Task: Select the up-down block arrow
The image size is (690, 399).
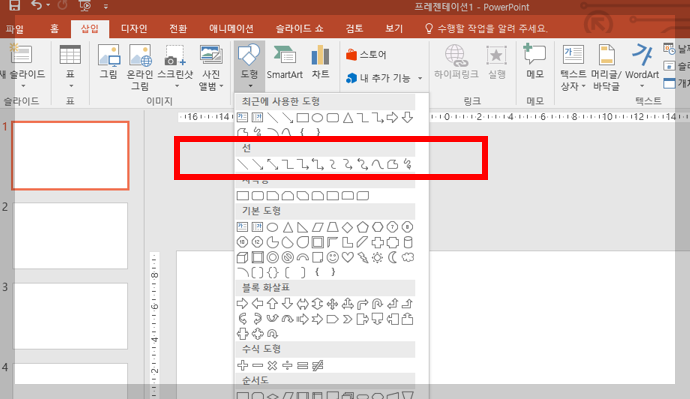Action: click(317, 304)
